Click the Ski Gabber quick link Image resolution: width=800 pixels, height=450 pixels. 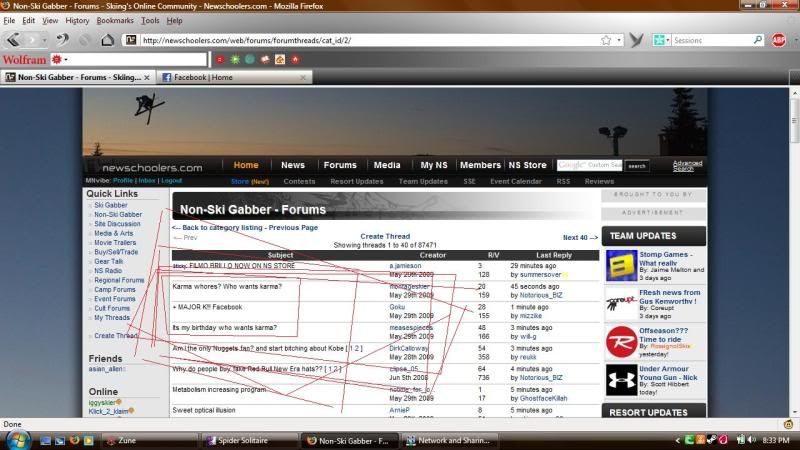pos(111,204)
